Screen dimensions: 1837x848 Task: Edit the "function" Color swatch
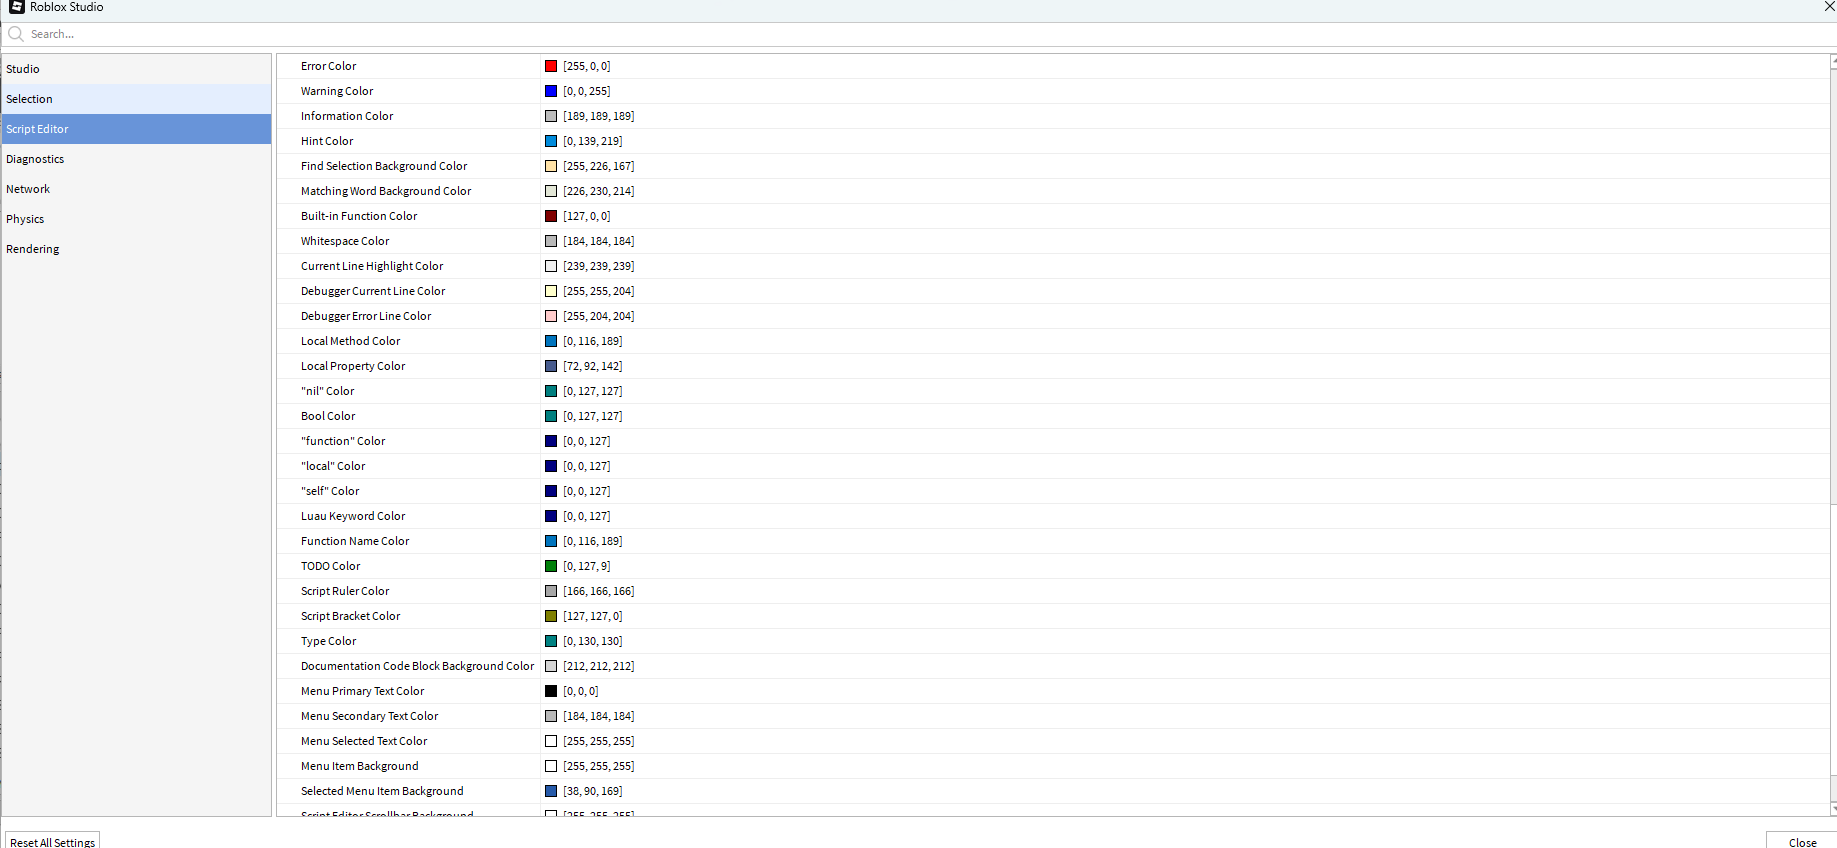[x=551, y=441]
